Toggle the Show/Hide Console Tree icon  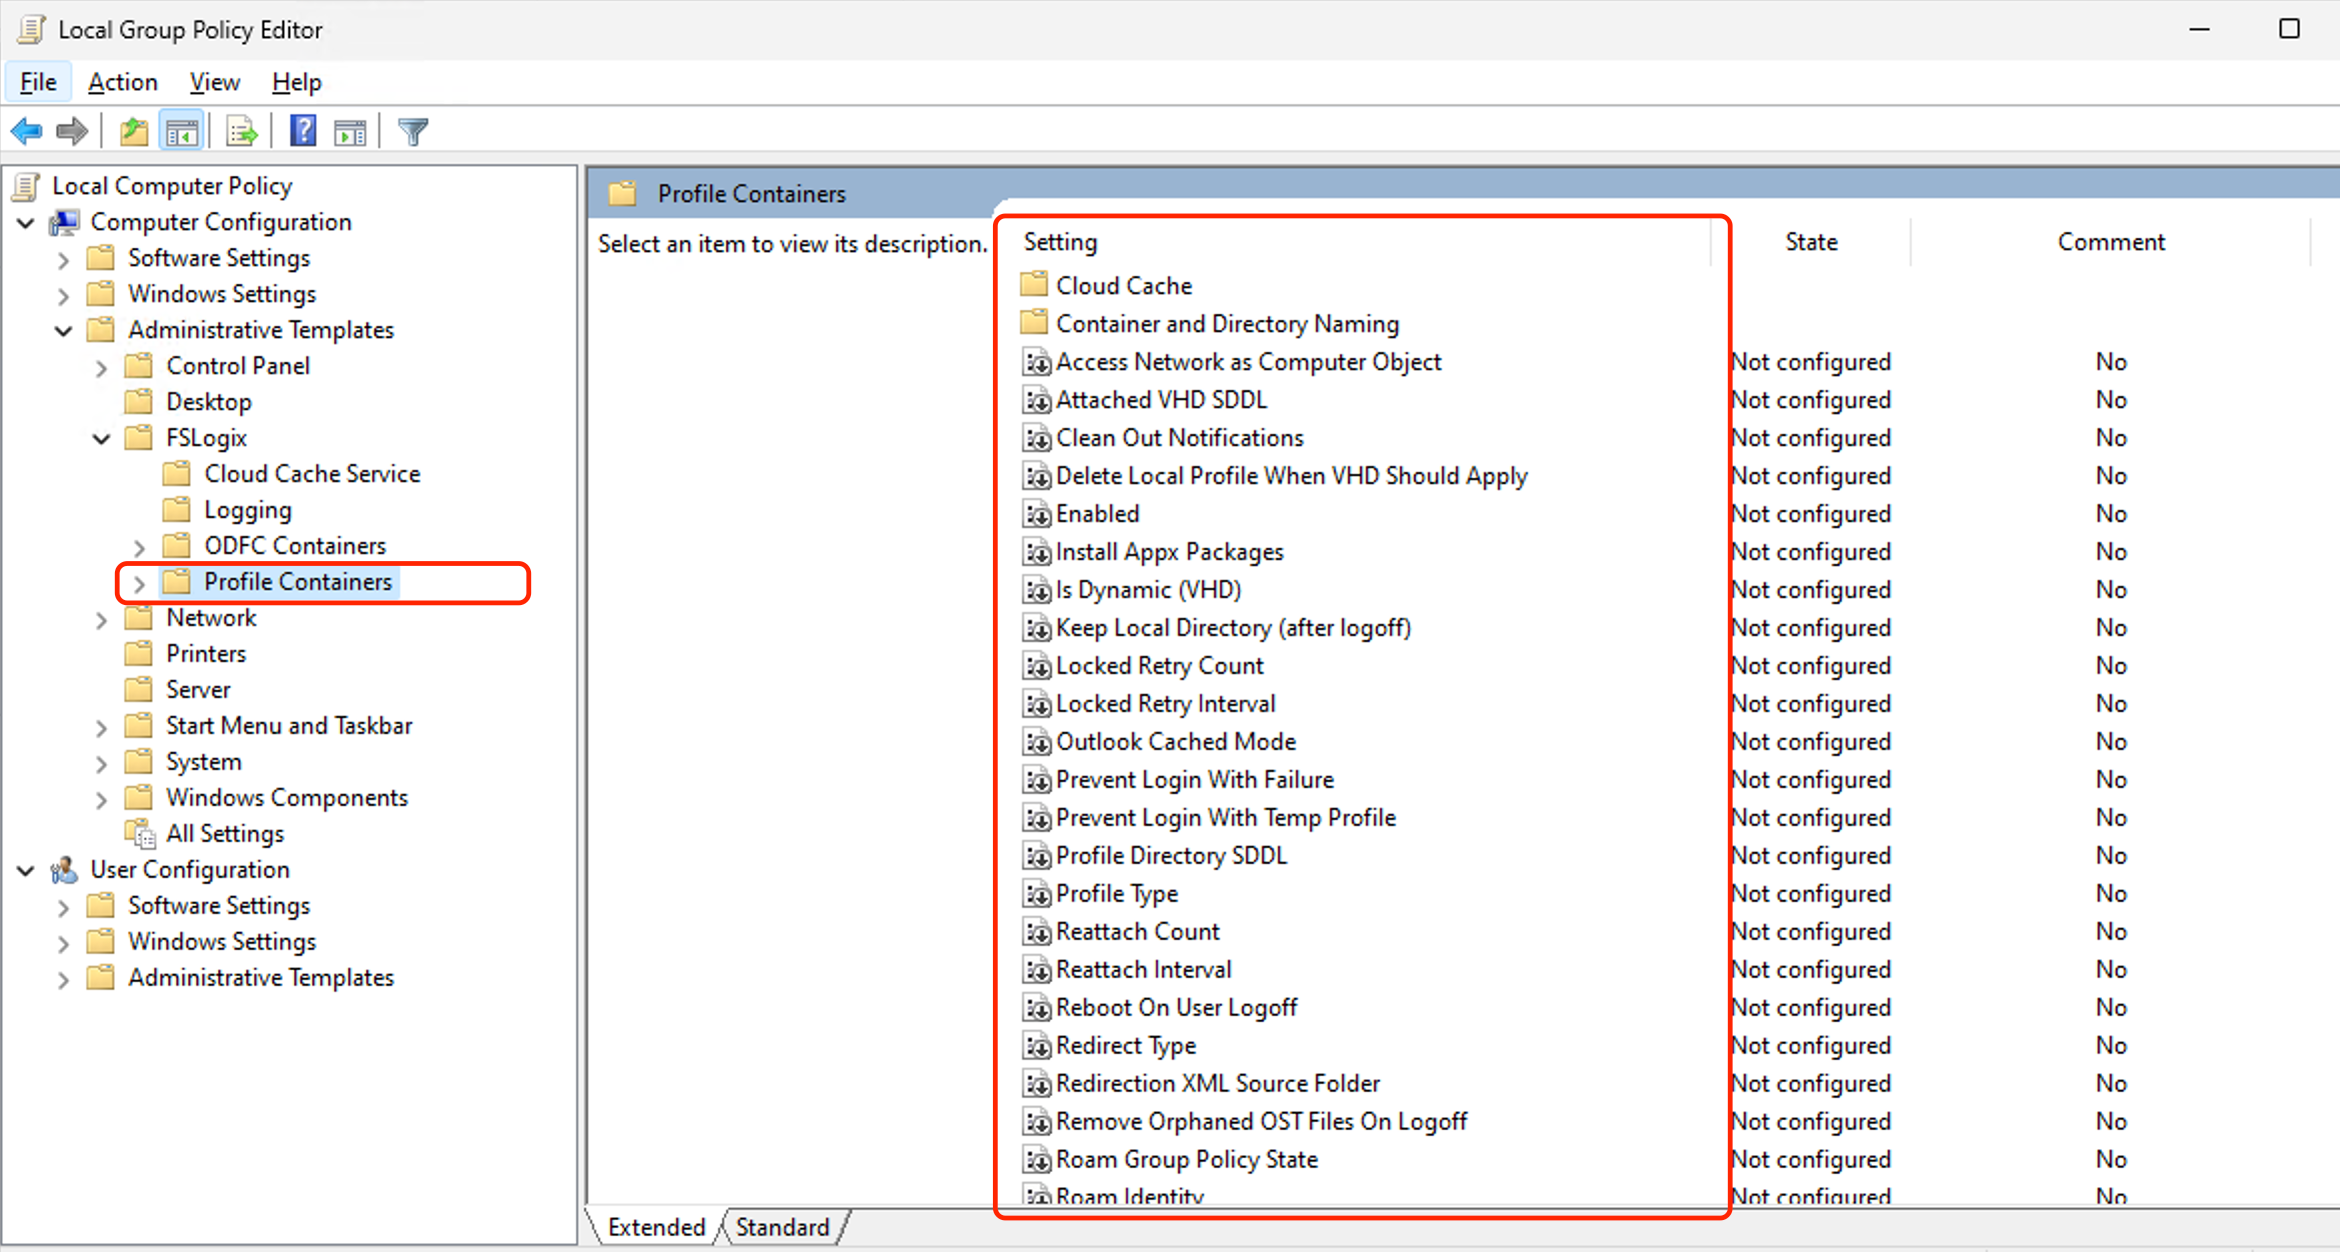click(x=182, y=131)
